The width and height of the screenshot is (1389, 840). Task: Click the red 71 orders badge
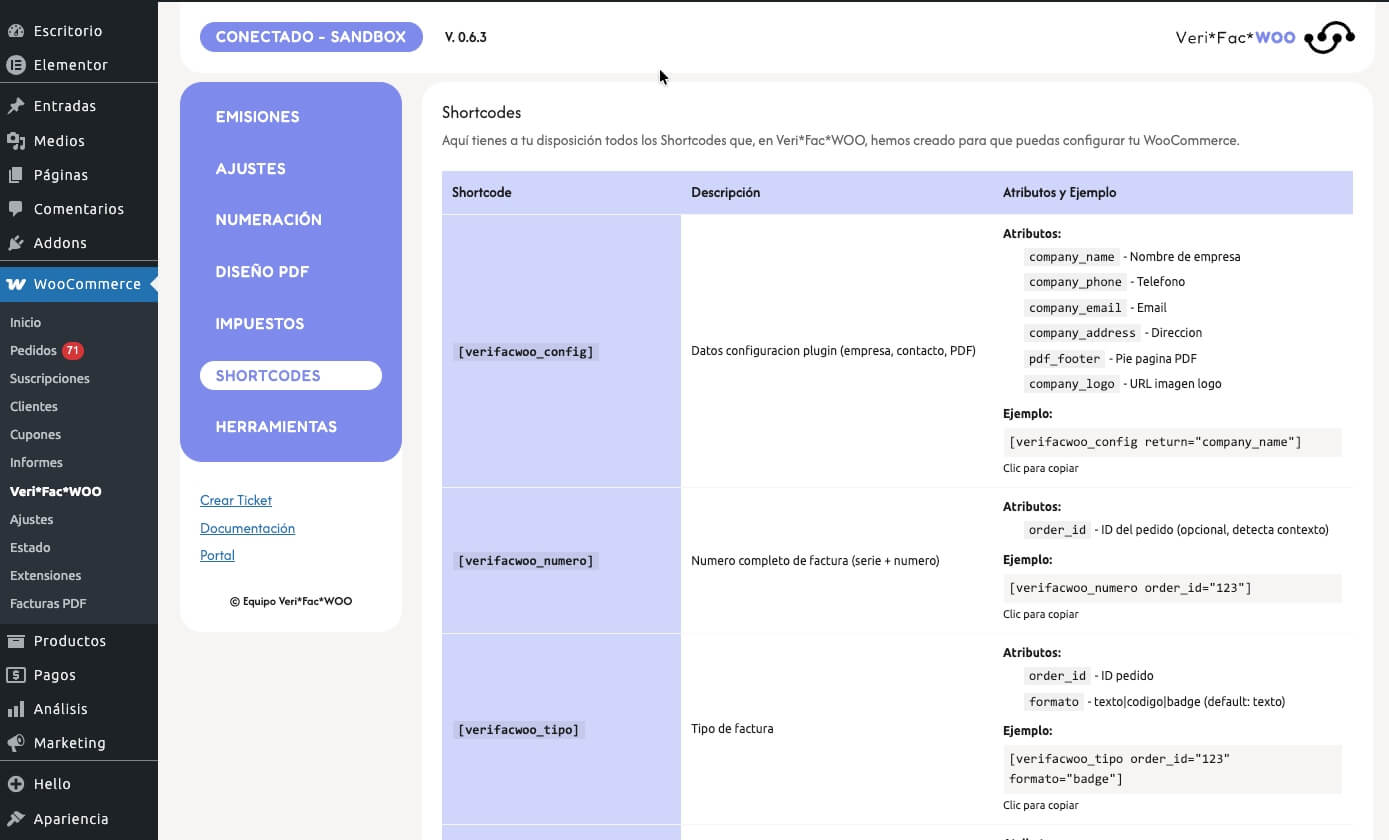point(73,351)
